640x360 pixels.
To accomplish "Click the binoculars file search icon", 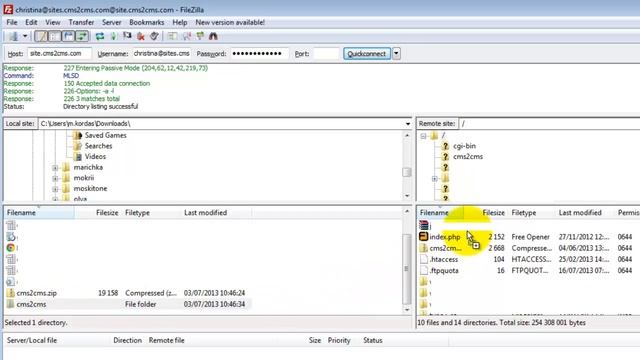I will point(213,36).
